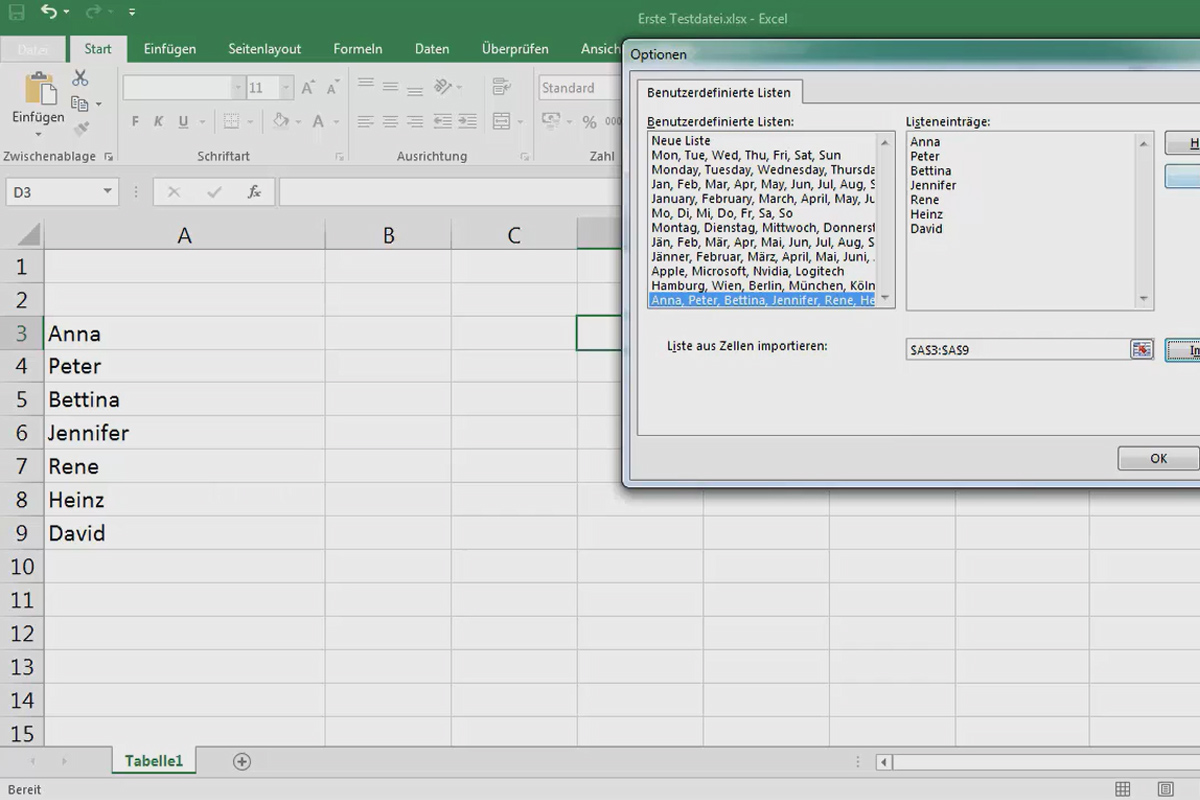Open the font name combo box
The image size is (1200, 800).
click(x=184, y=88)
